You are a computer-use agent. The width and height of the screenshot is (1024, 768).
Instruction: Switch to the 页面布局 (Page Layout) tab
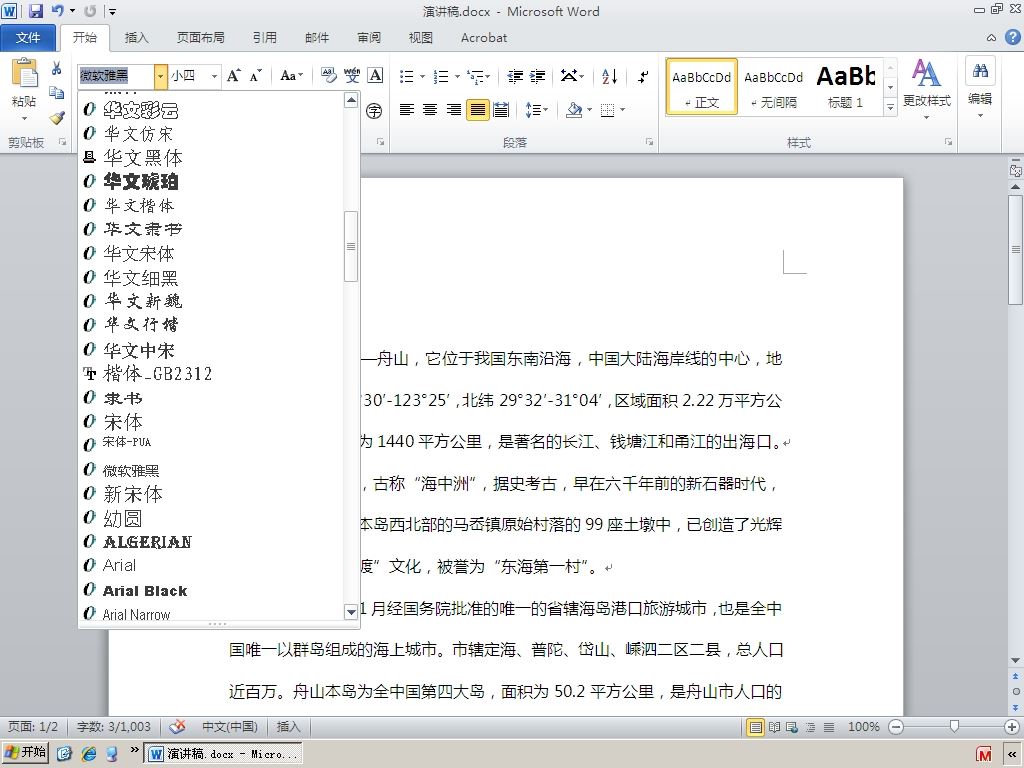pos(200,38)
